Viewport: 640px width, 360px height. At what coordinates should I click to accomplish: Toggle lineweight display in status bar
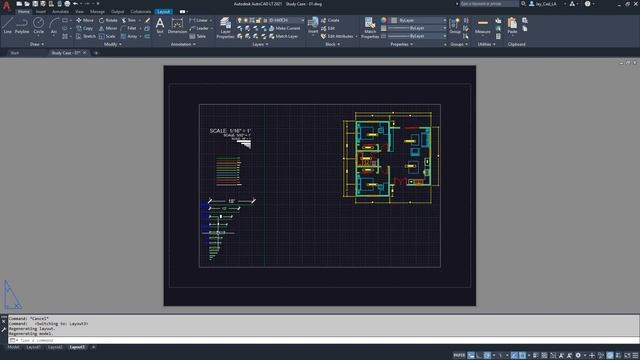(x=536, y=356)
